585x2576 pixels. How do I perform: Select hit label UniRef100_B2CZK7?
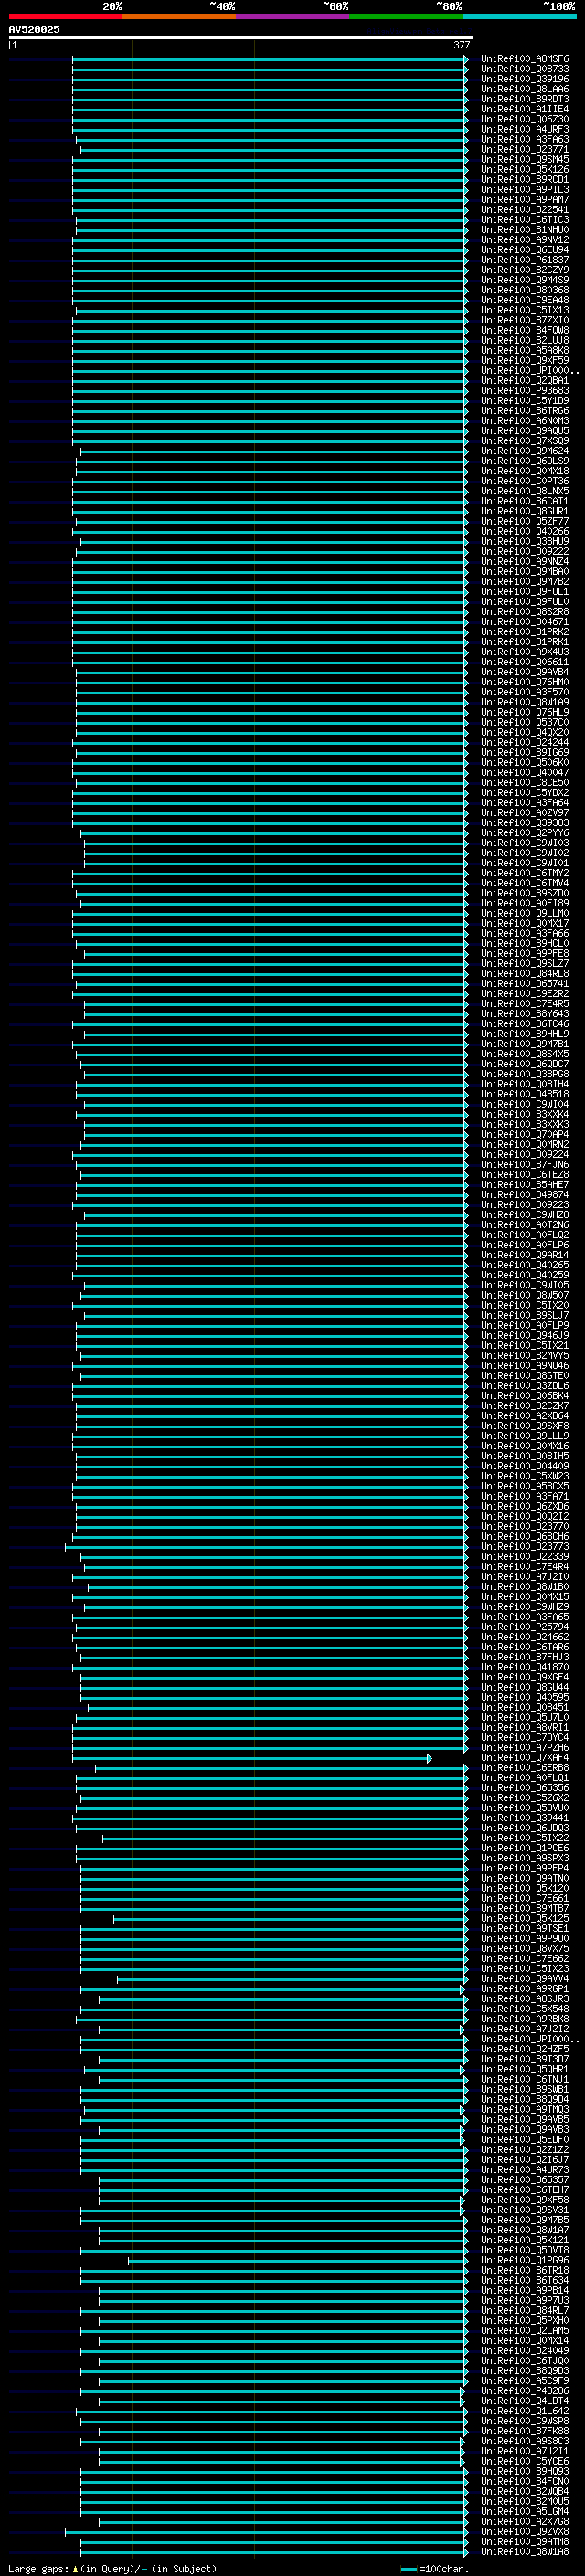pyautogui.click(x=525, y=1406)
